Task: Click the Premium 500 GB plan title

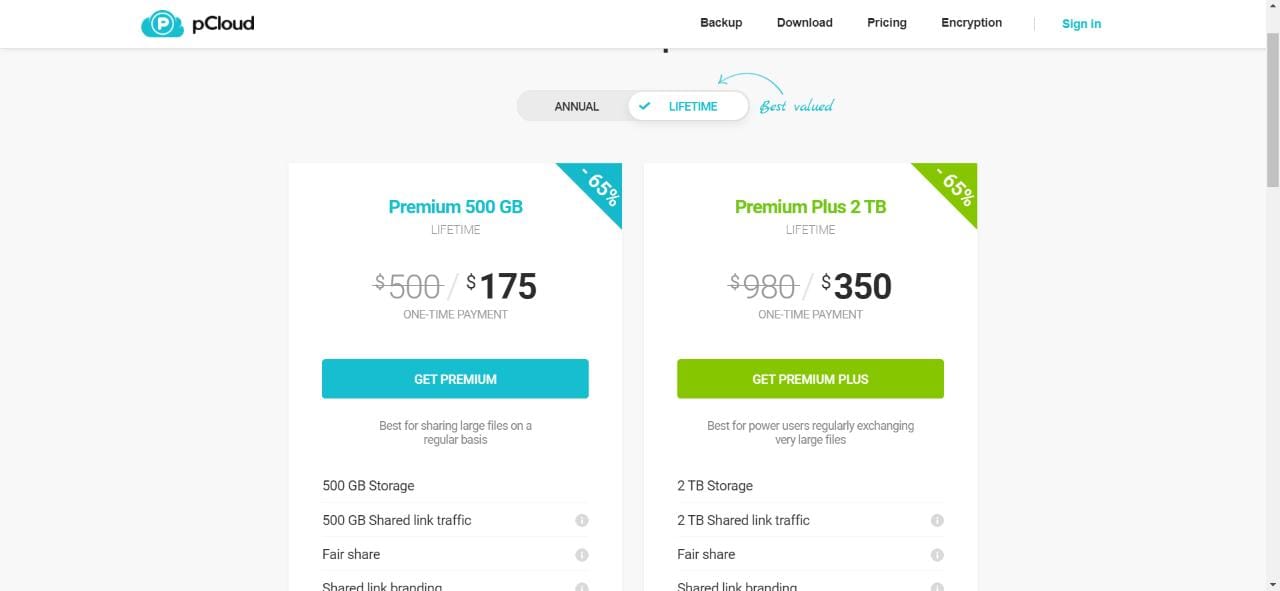Action: click(456, 207)
